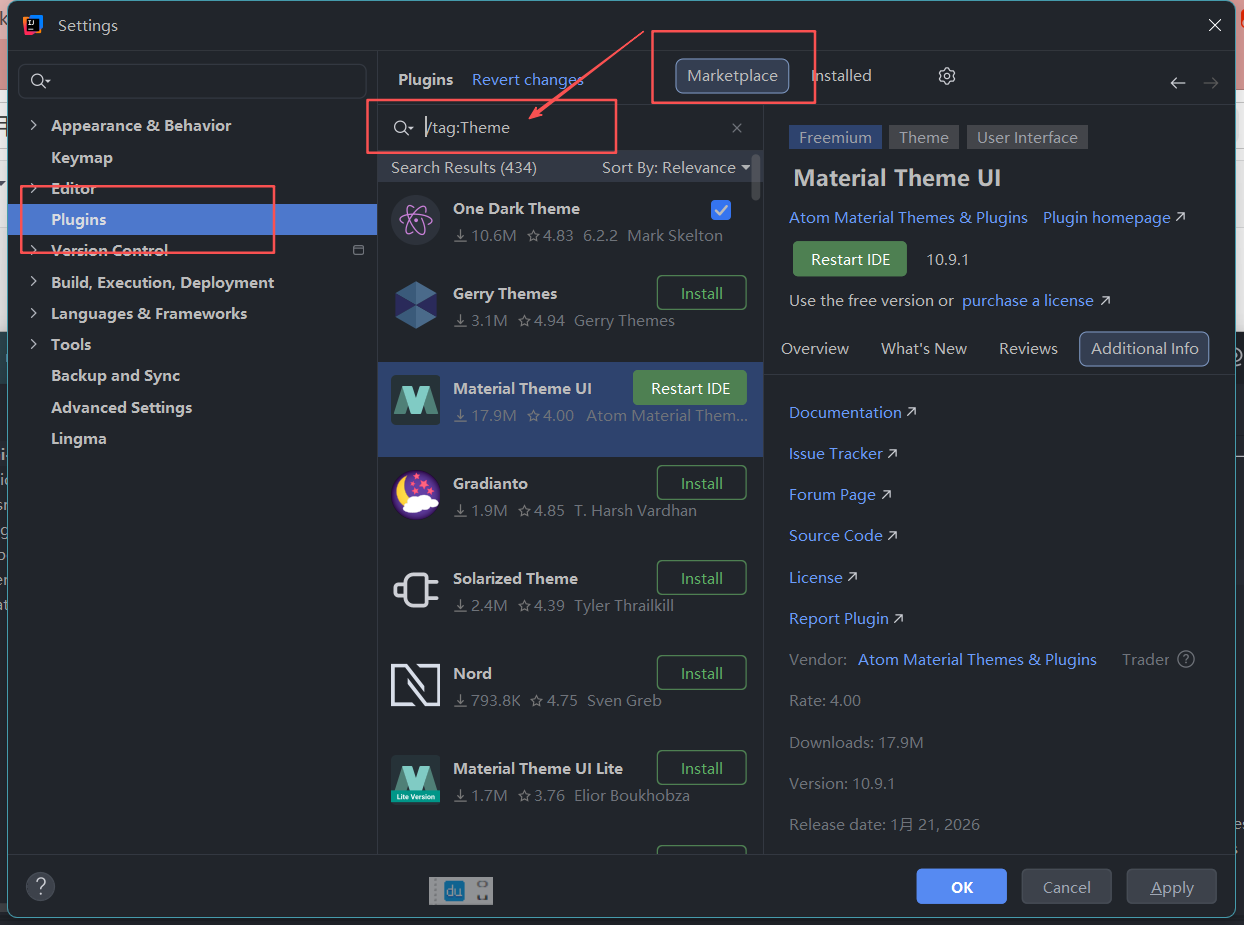Click the plugin search magnifier icon
Screen dimensions: 1244x925
[x=403, y=128]
